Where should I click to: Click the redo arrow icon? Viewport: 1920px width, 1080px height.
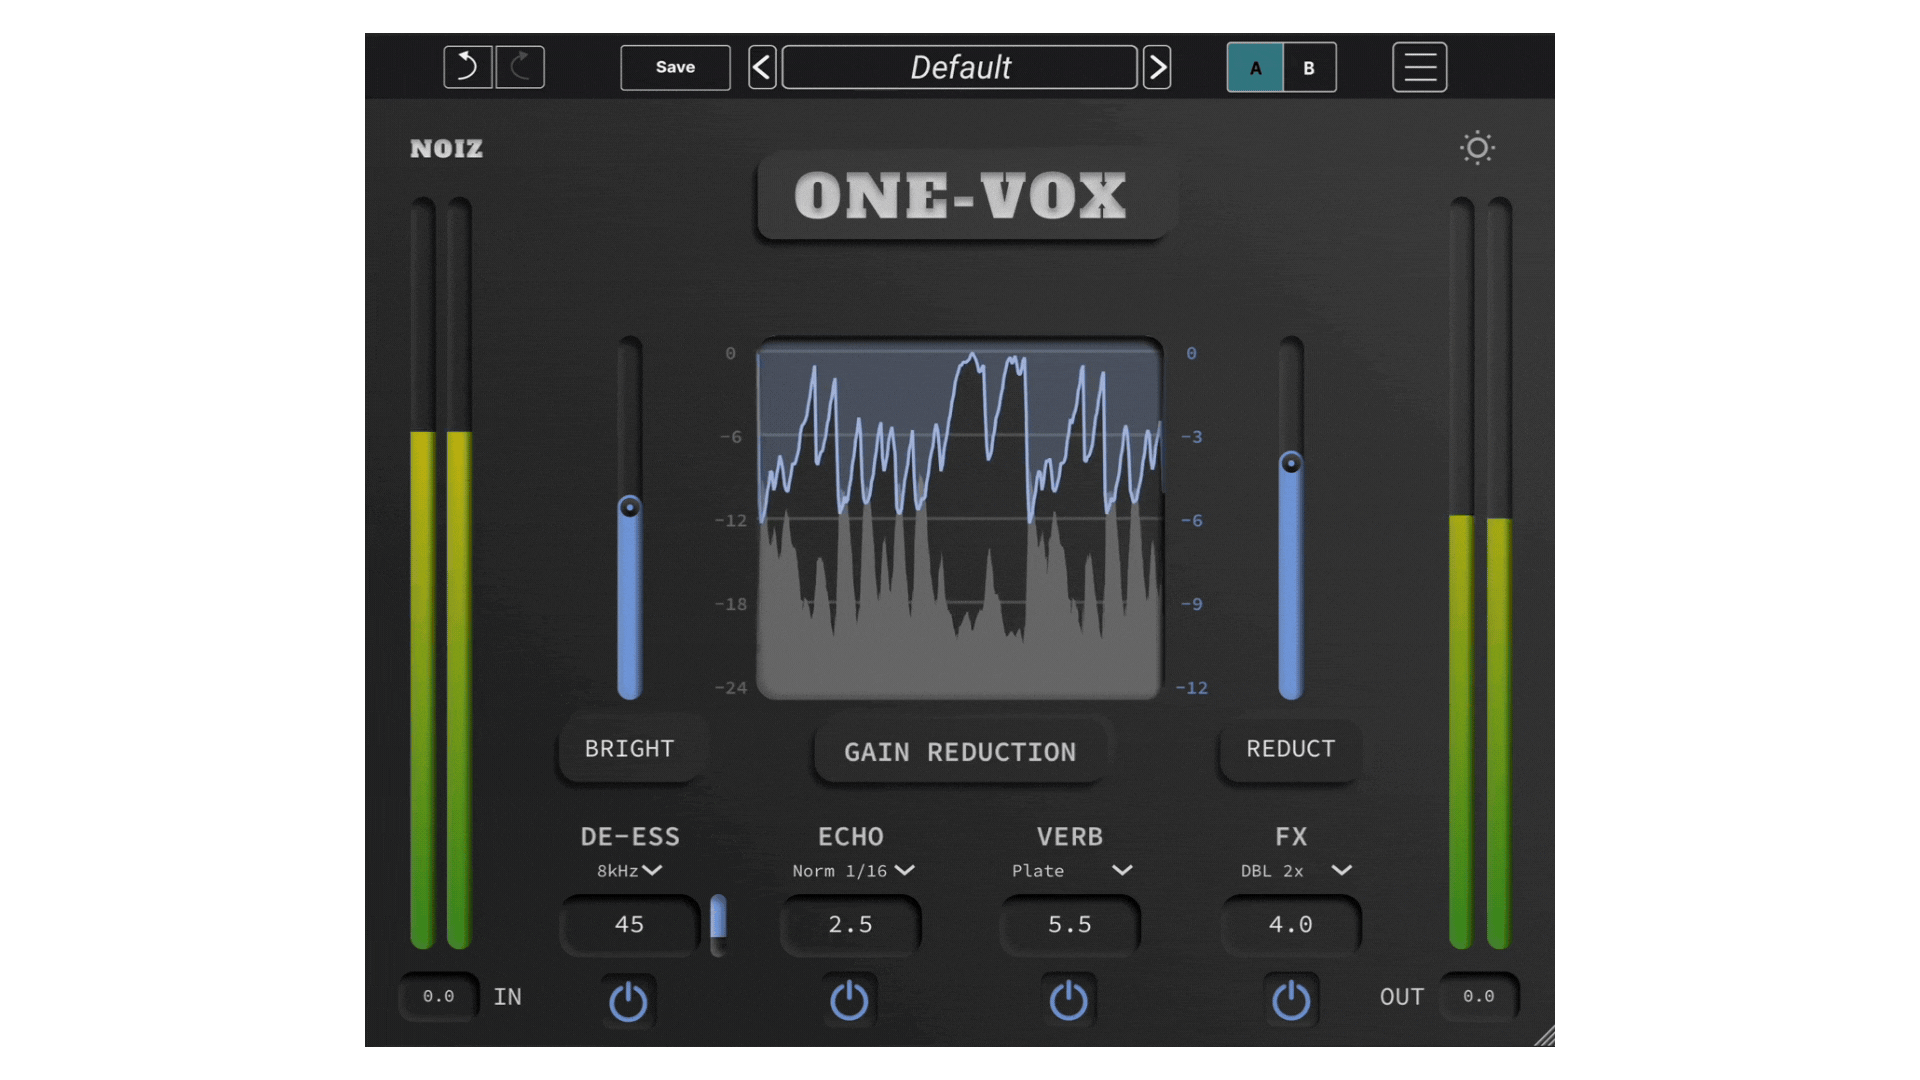520,67
